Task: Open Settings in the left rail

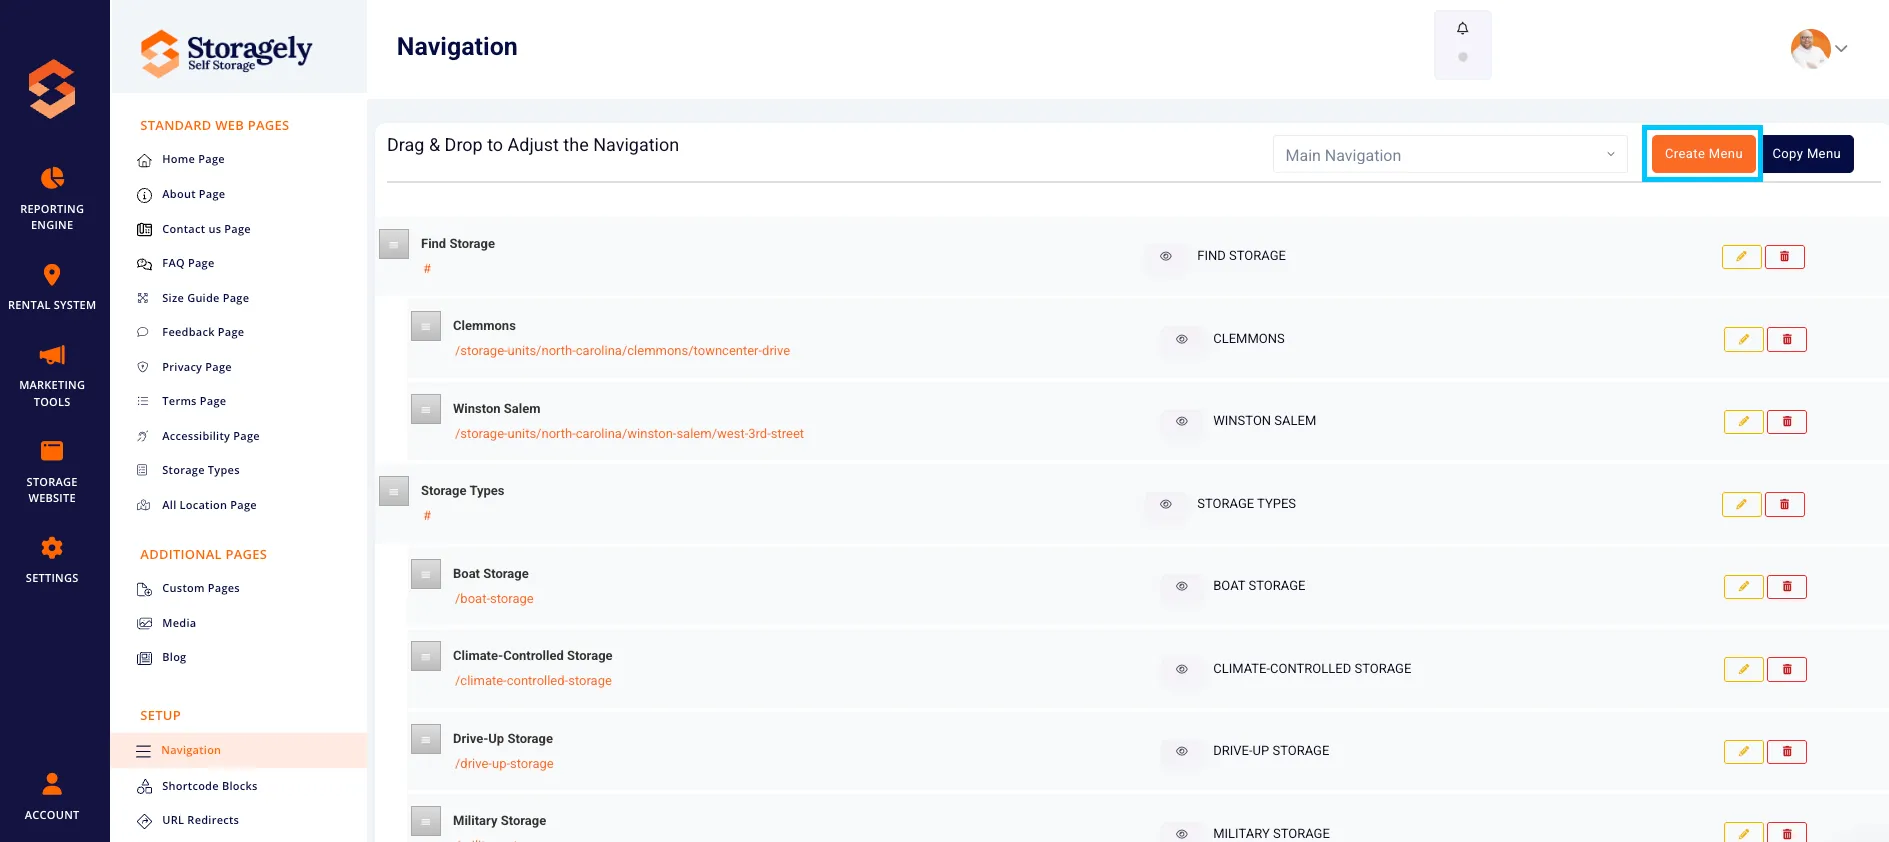Action: tap(52, 560)
